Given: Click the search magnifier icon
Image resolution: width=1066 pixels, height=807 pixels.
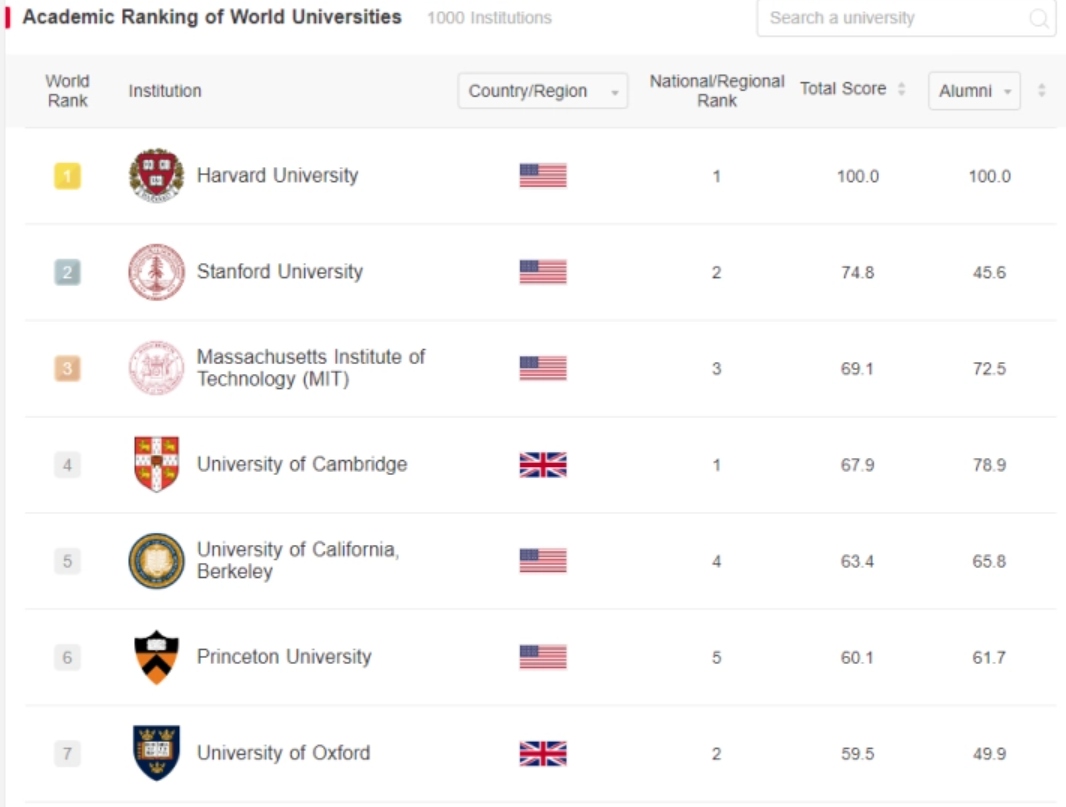Looking at the screenshot, I should tap(1039, 19).
